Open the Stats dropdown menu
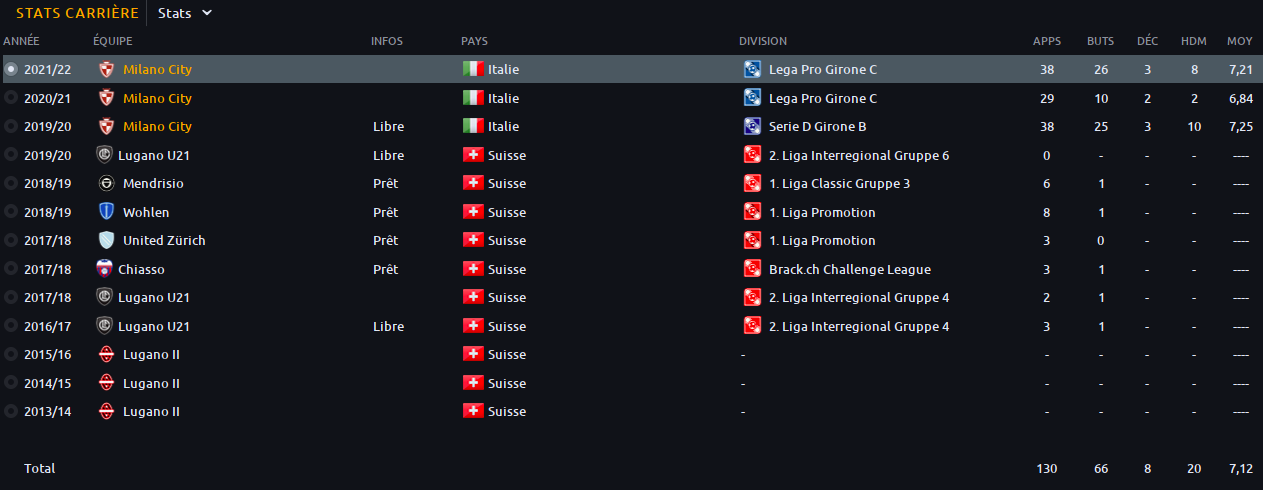 coord(185,13)
